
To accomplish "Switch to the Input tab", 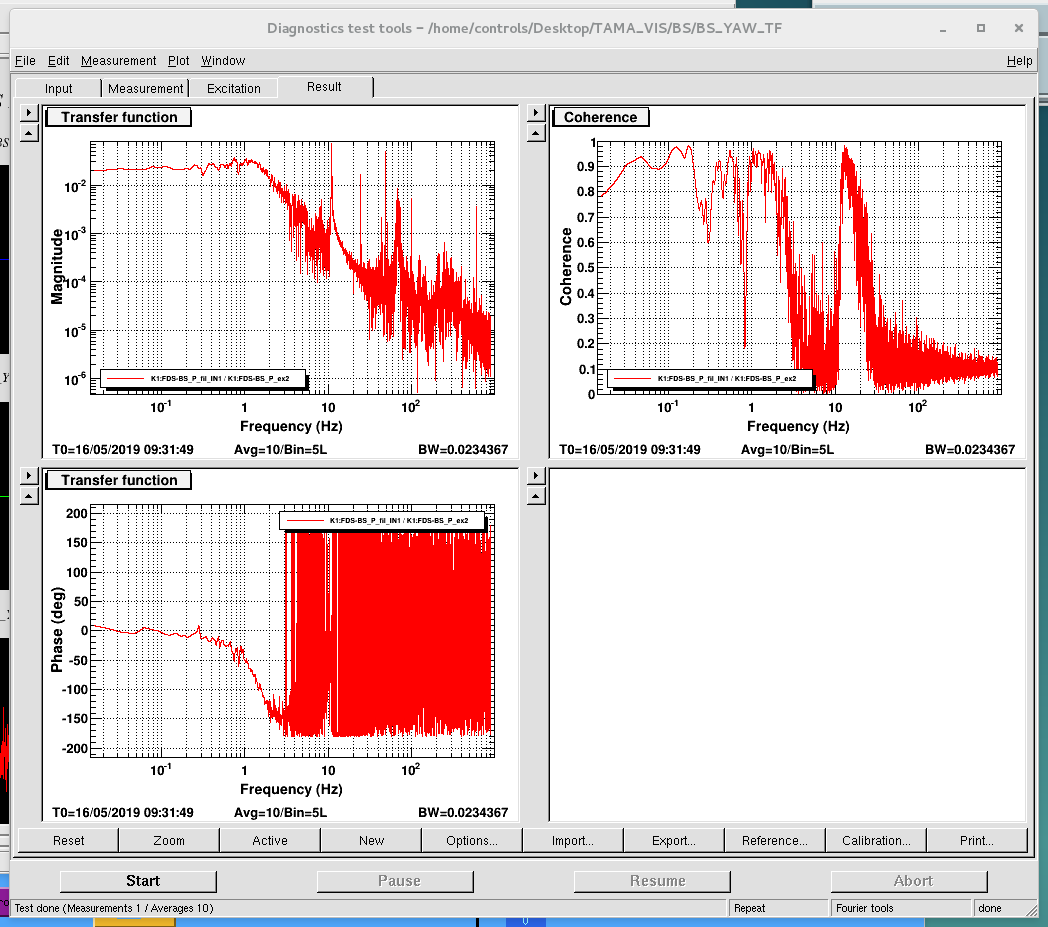I will 59,89.
